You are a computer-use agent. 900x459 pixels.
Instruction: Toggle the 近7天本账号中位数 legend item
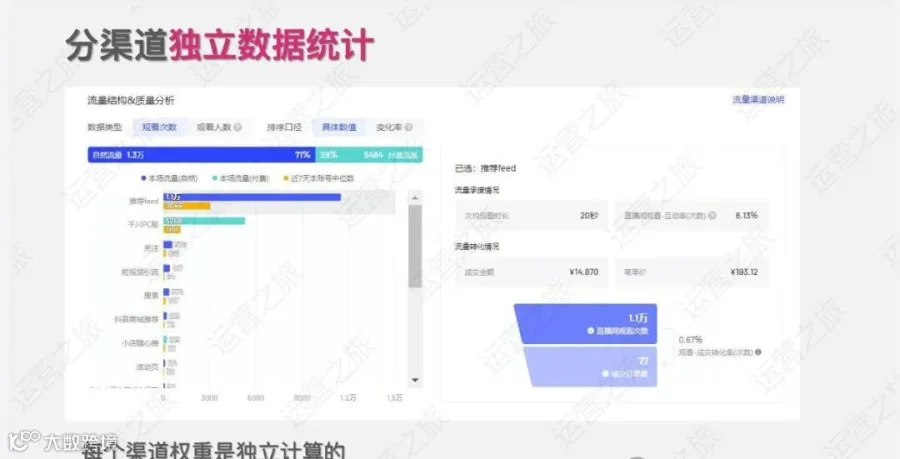[x=319, y=178]
